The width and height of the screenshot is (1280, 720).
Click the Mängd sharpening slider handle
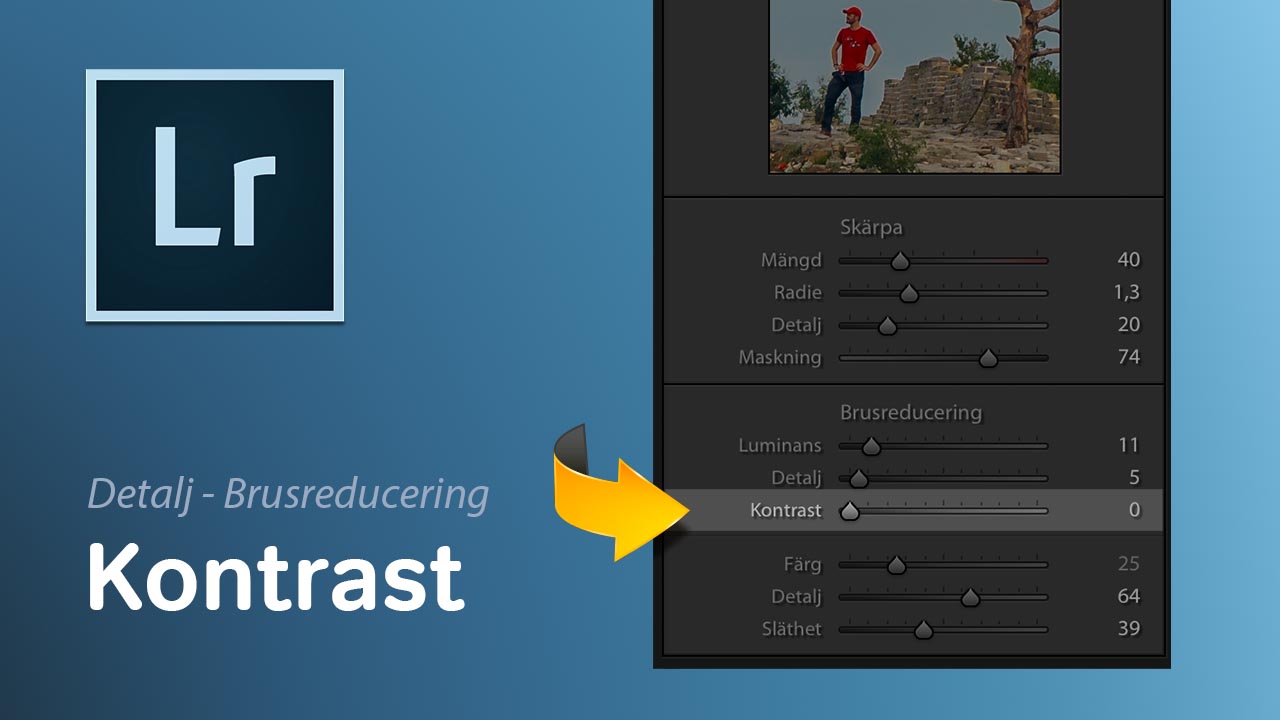900,261
